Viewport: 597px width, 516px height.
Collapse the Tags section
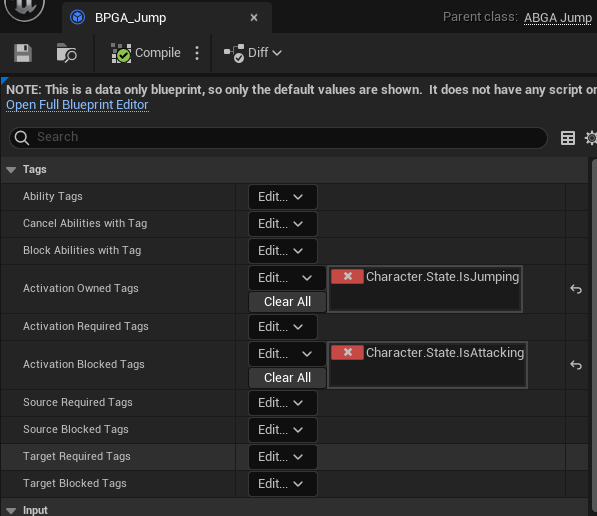(11, 170)
